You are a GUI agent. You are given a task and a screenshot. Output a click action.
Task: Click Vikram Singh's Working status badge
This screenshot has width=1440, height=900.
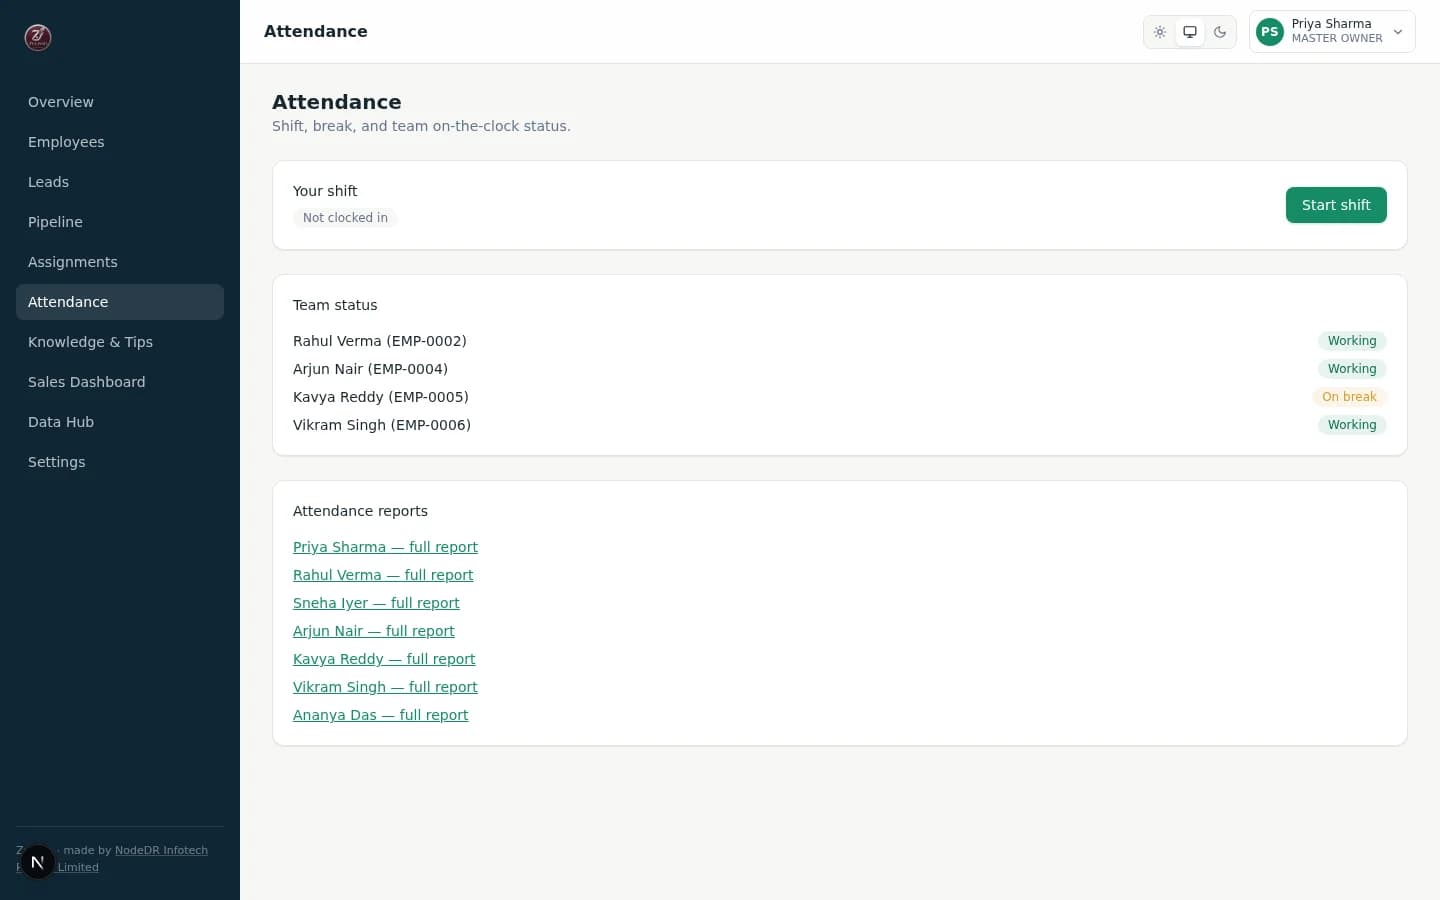1352,425
